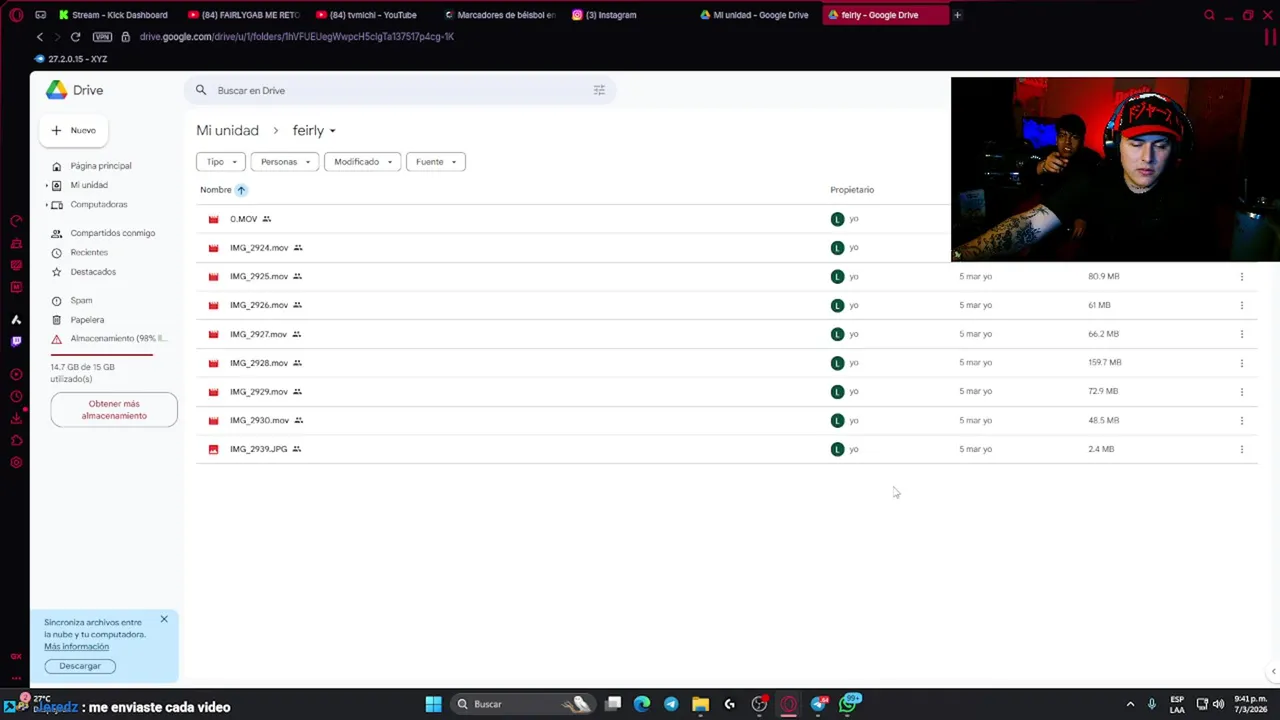Click the search options filter icon
The height and width of the screenshot is (720, 1280).
tap(599, 90)
